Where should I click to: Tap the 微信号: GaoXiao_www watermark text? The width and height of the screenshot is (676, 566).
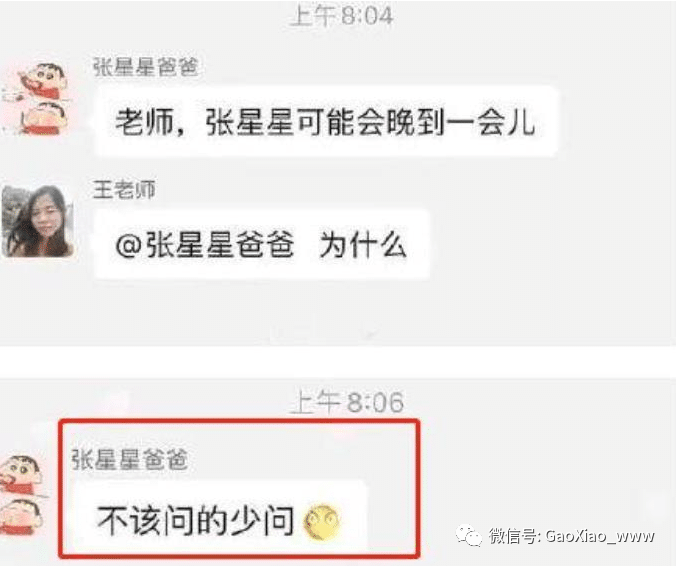tap(572, 536)
